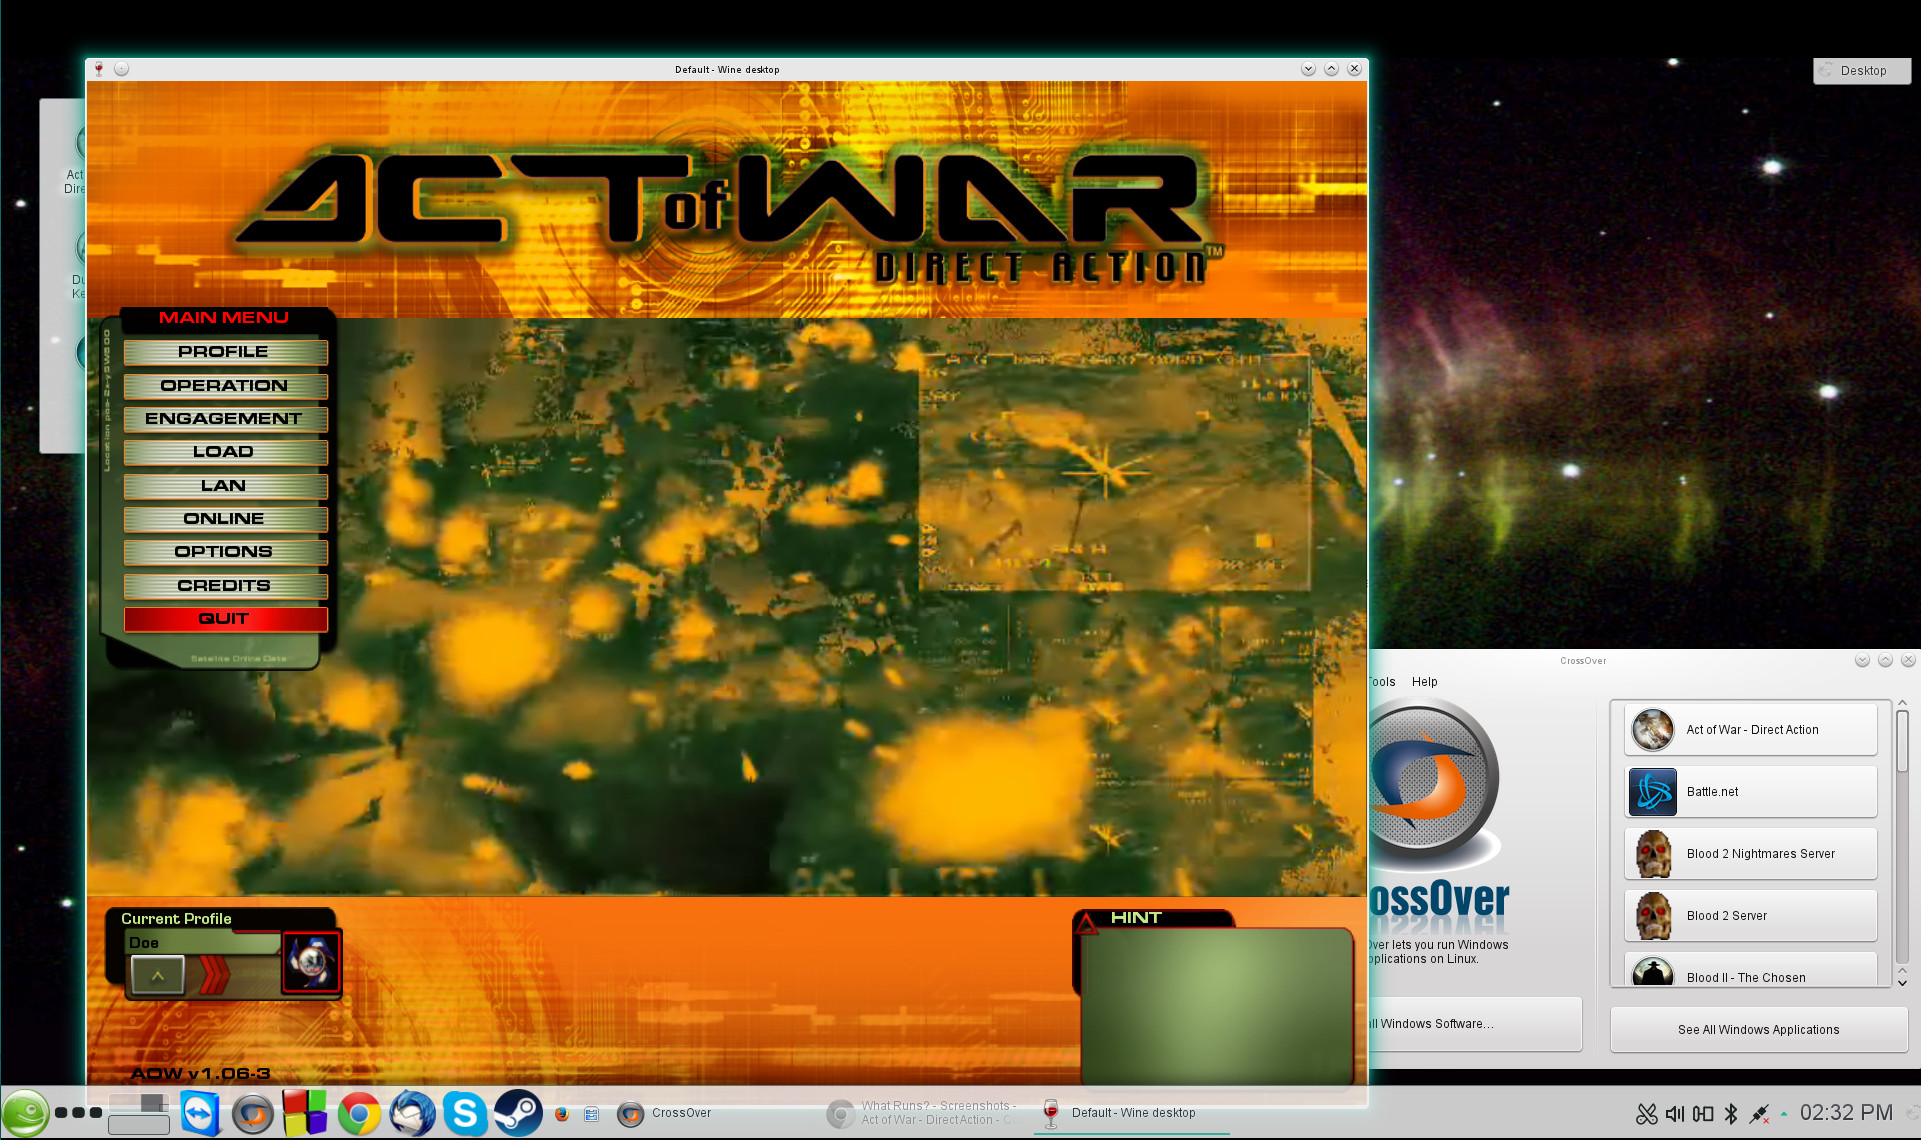Image resolution: width=1921 pixels, height=1140 pixels.
Task: Open Google Chrome from the taskbar
Action: point(359,1112)
